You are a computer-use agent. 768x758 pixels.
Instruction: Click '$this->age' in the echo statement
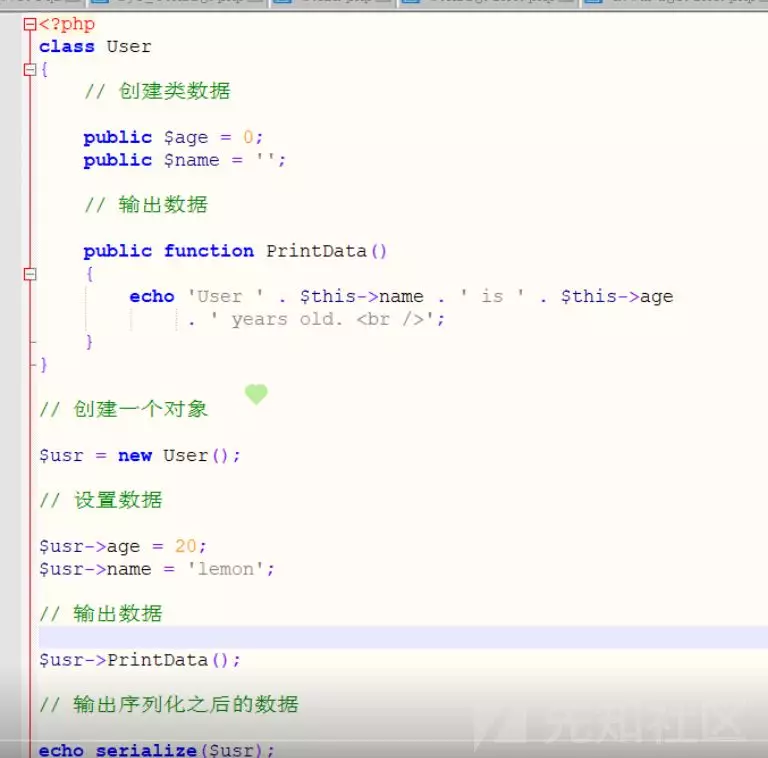[x=617, y=297]
